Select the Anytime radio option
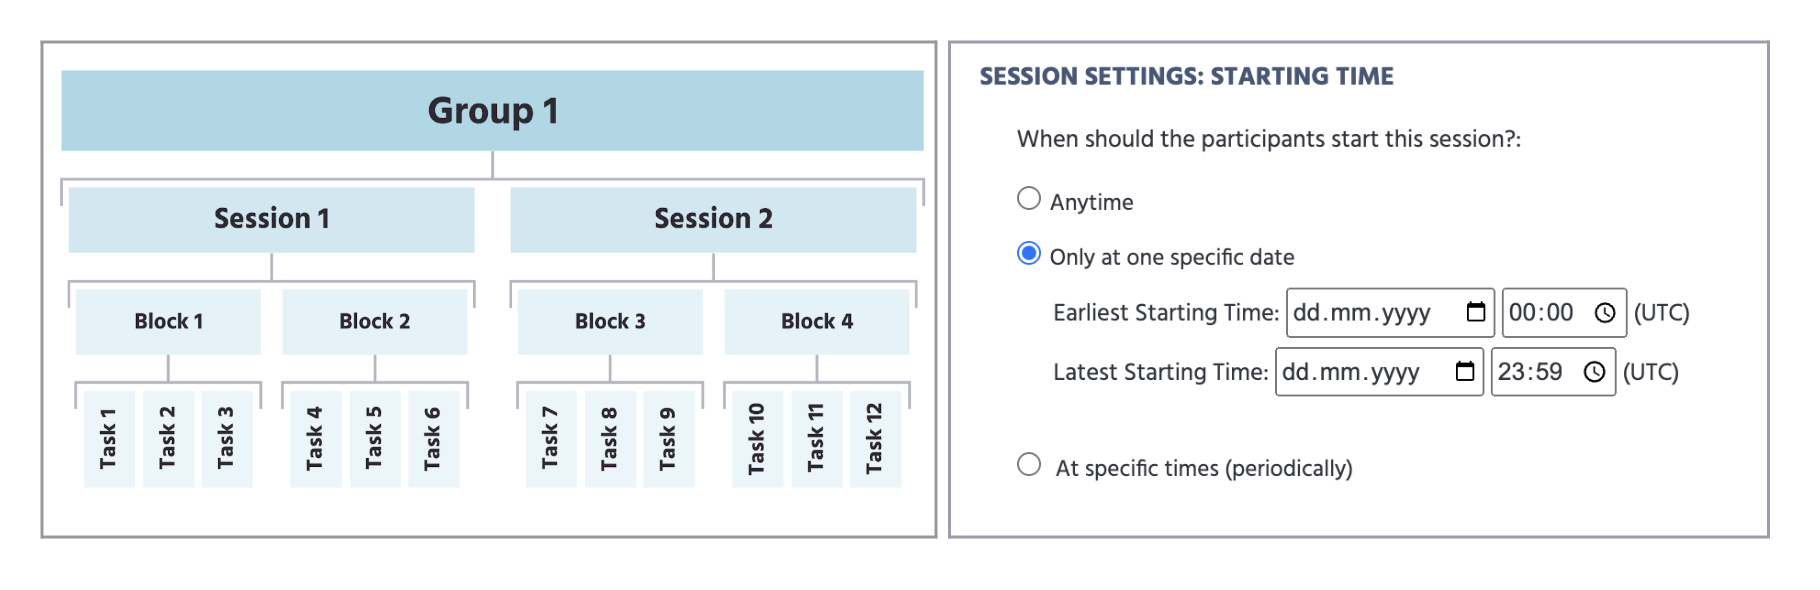The width and height of the screenshot is (1820, 590). pos(1029,199)
